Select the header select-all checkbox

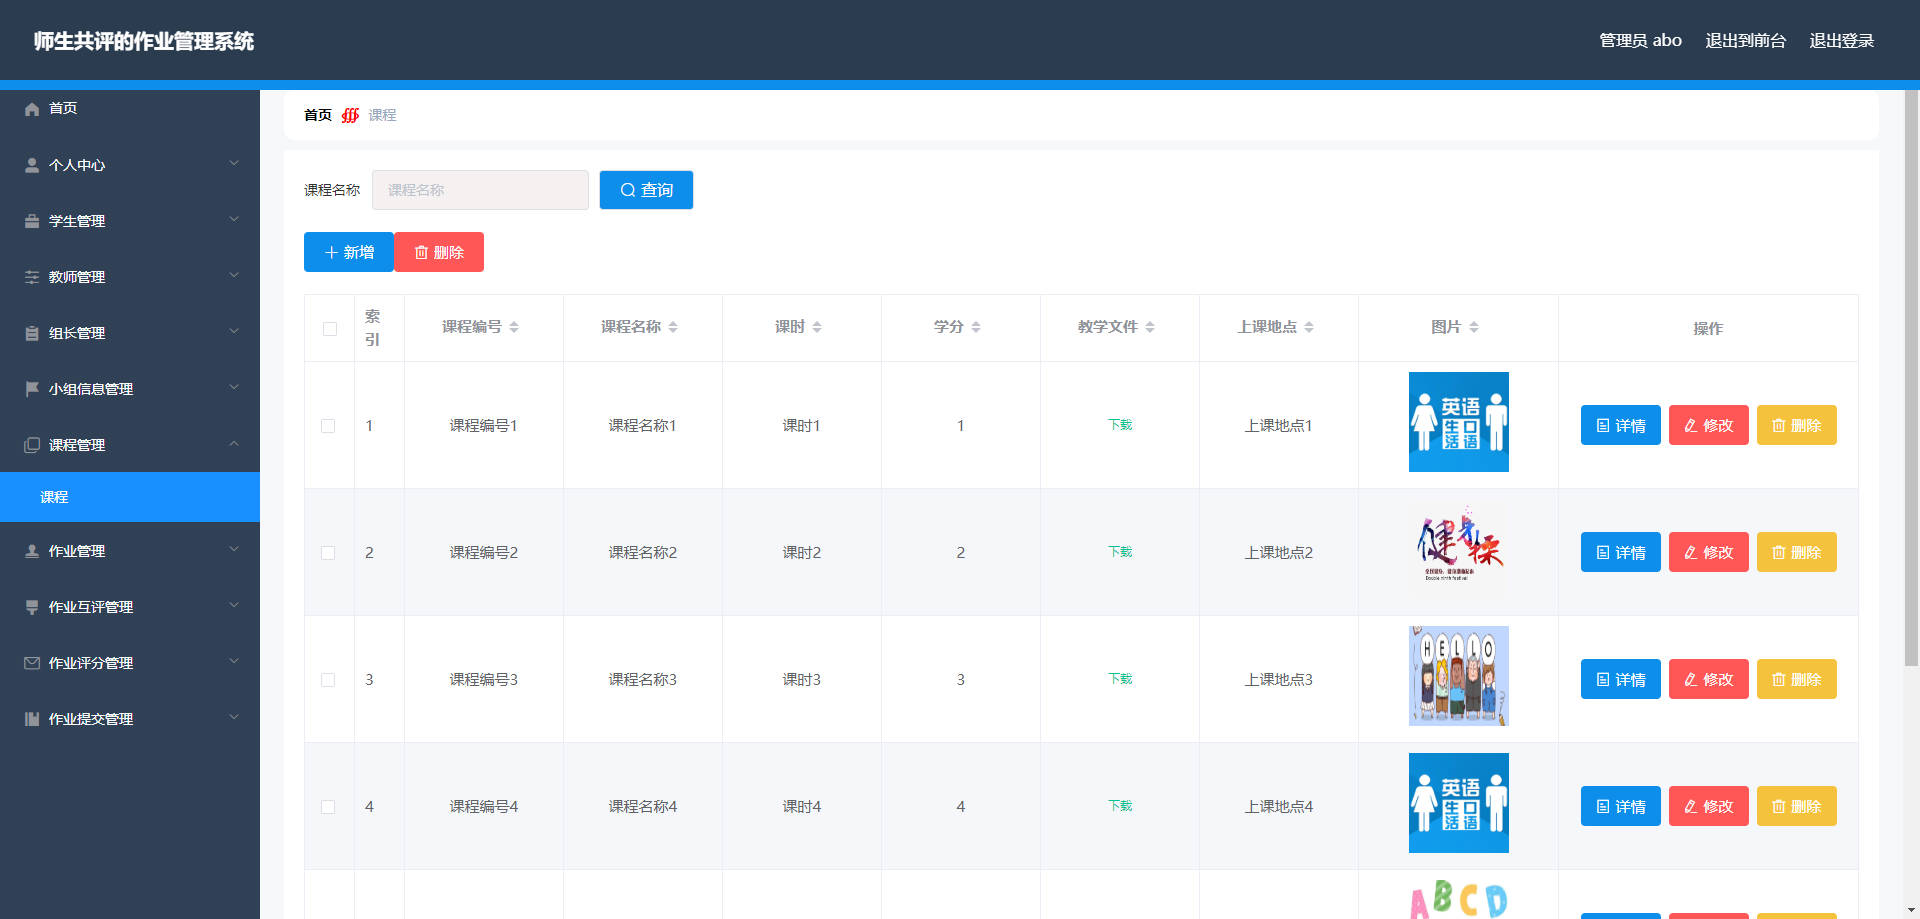tap(330, 329)
